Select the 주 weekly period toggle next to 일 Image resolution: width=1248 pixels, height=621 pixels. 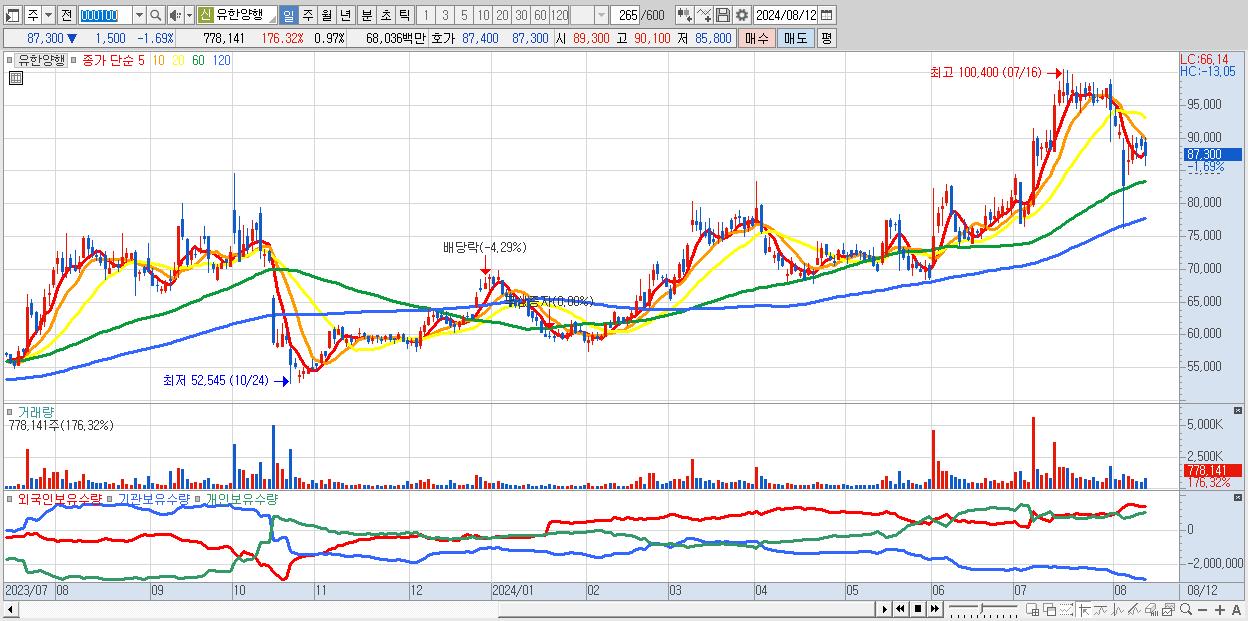[x=307, y=15]
